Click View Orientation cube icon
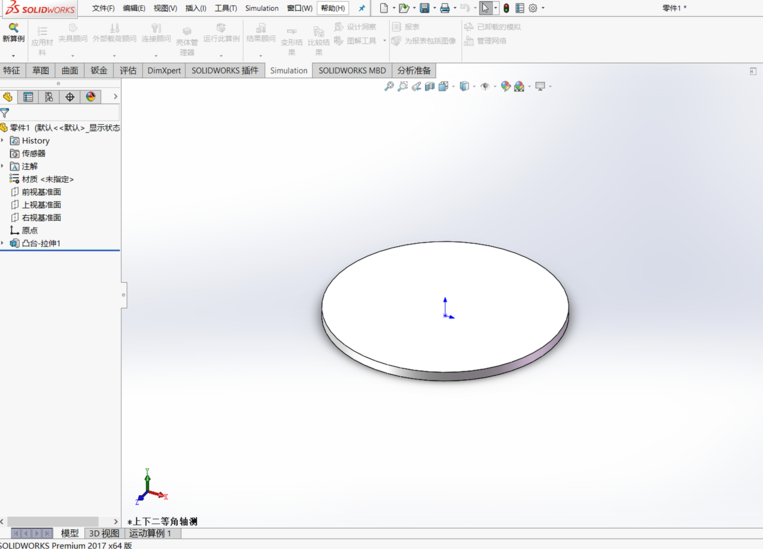The height and width of the screenshot is (549, 763). coord(443,86)
